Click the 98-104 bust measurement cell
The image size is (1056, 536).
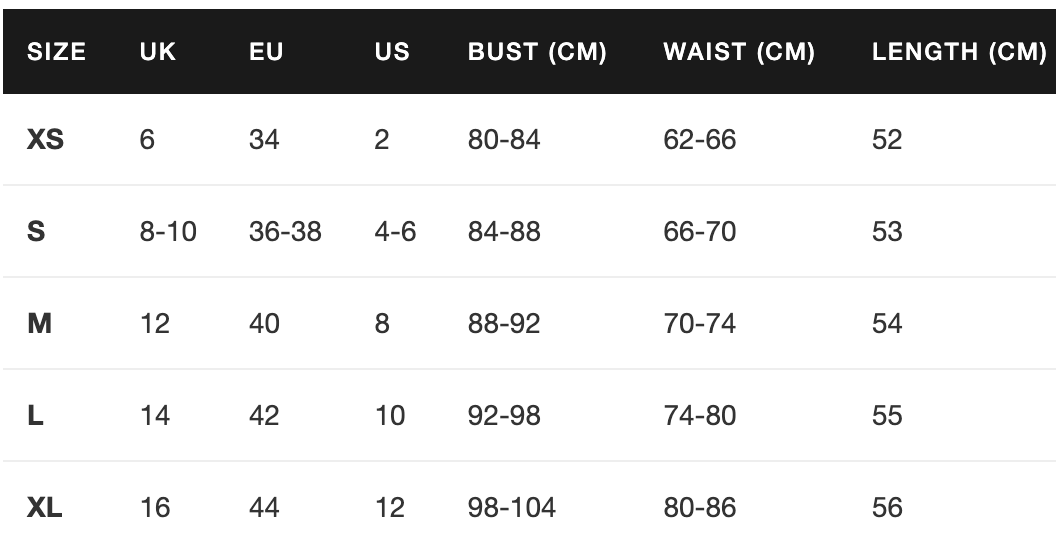(512, 508)
